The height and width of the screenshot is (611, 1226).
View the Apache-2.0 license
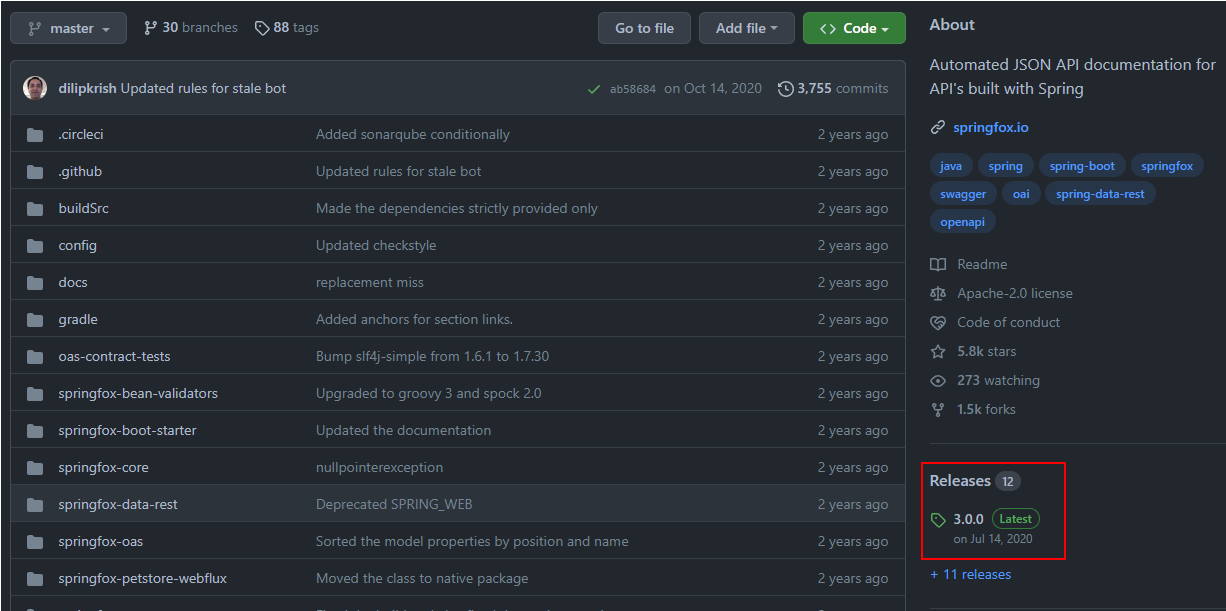pos(1001,293)
